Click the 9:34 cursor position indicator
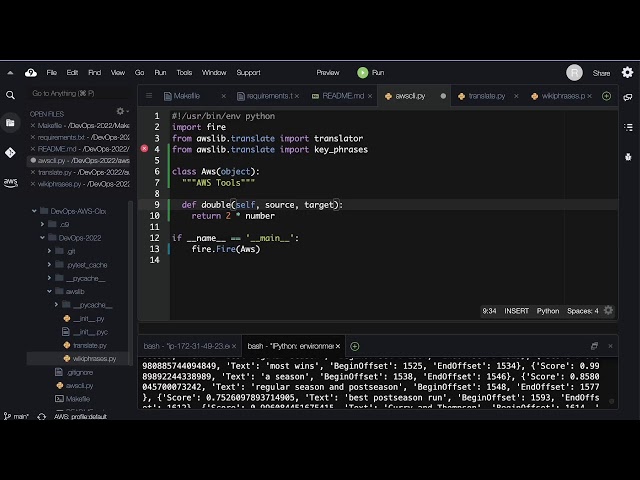Image resolution: width=640 pixels, height=480 pixels. 489,311
